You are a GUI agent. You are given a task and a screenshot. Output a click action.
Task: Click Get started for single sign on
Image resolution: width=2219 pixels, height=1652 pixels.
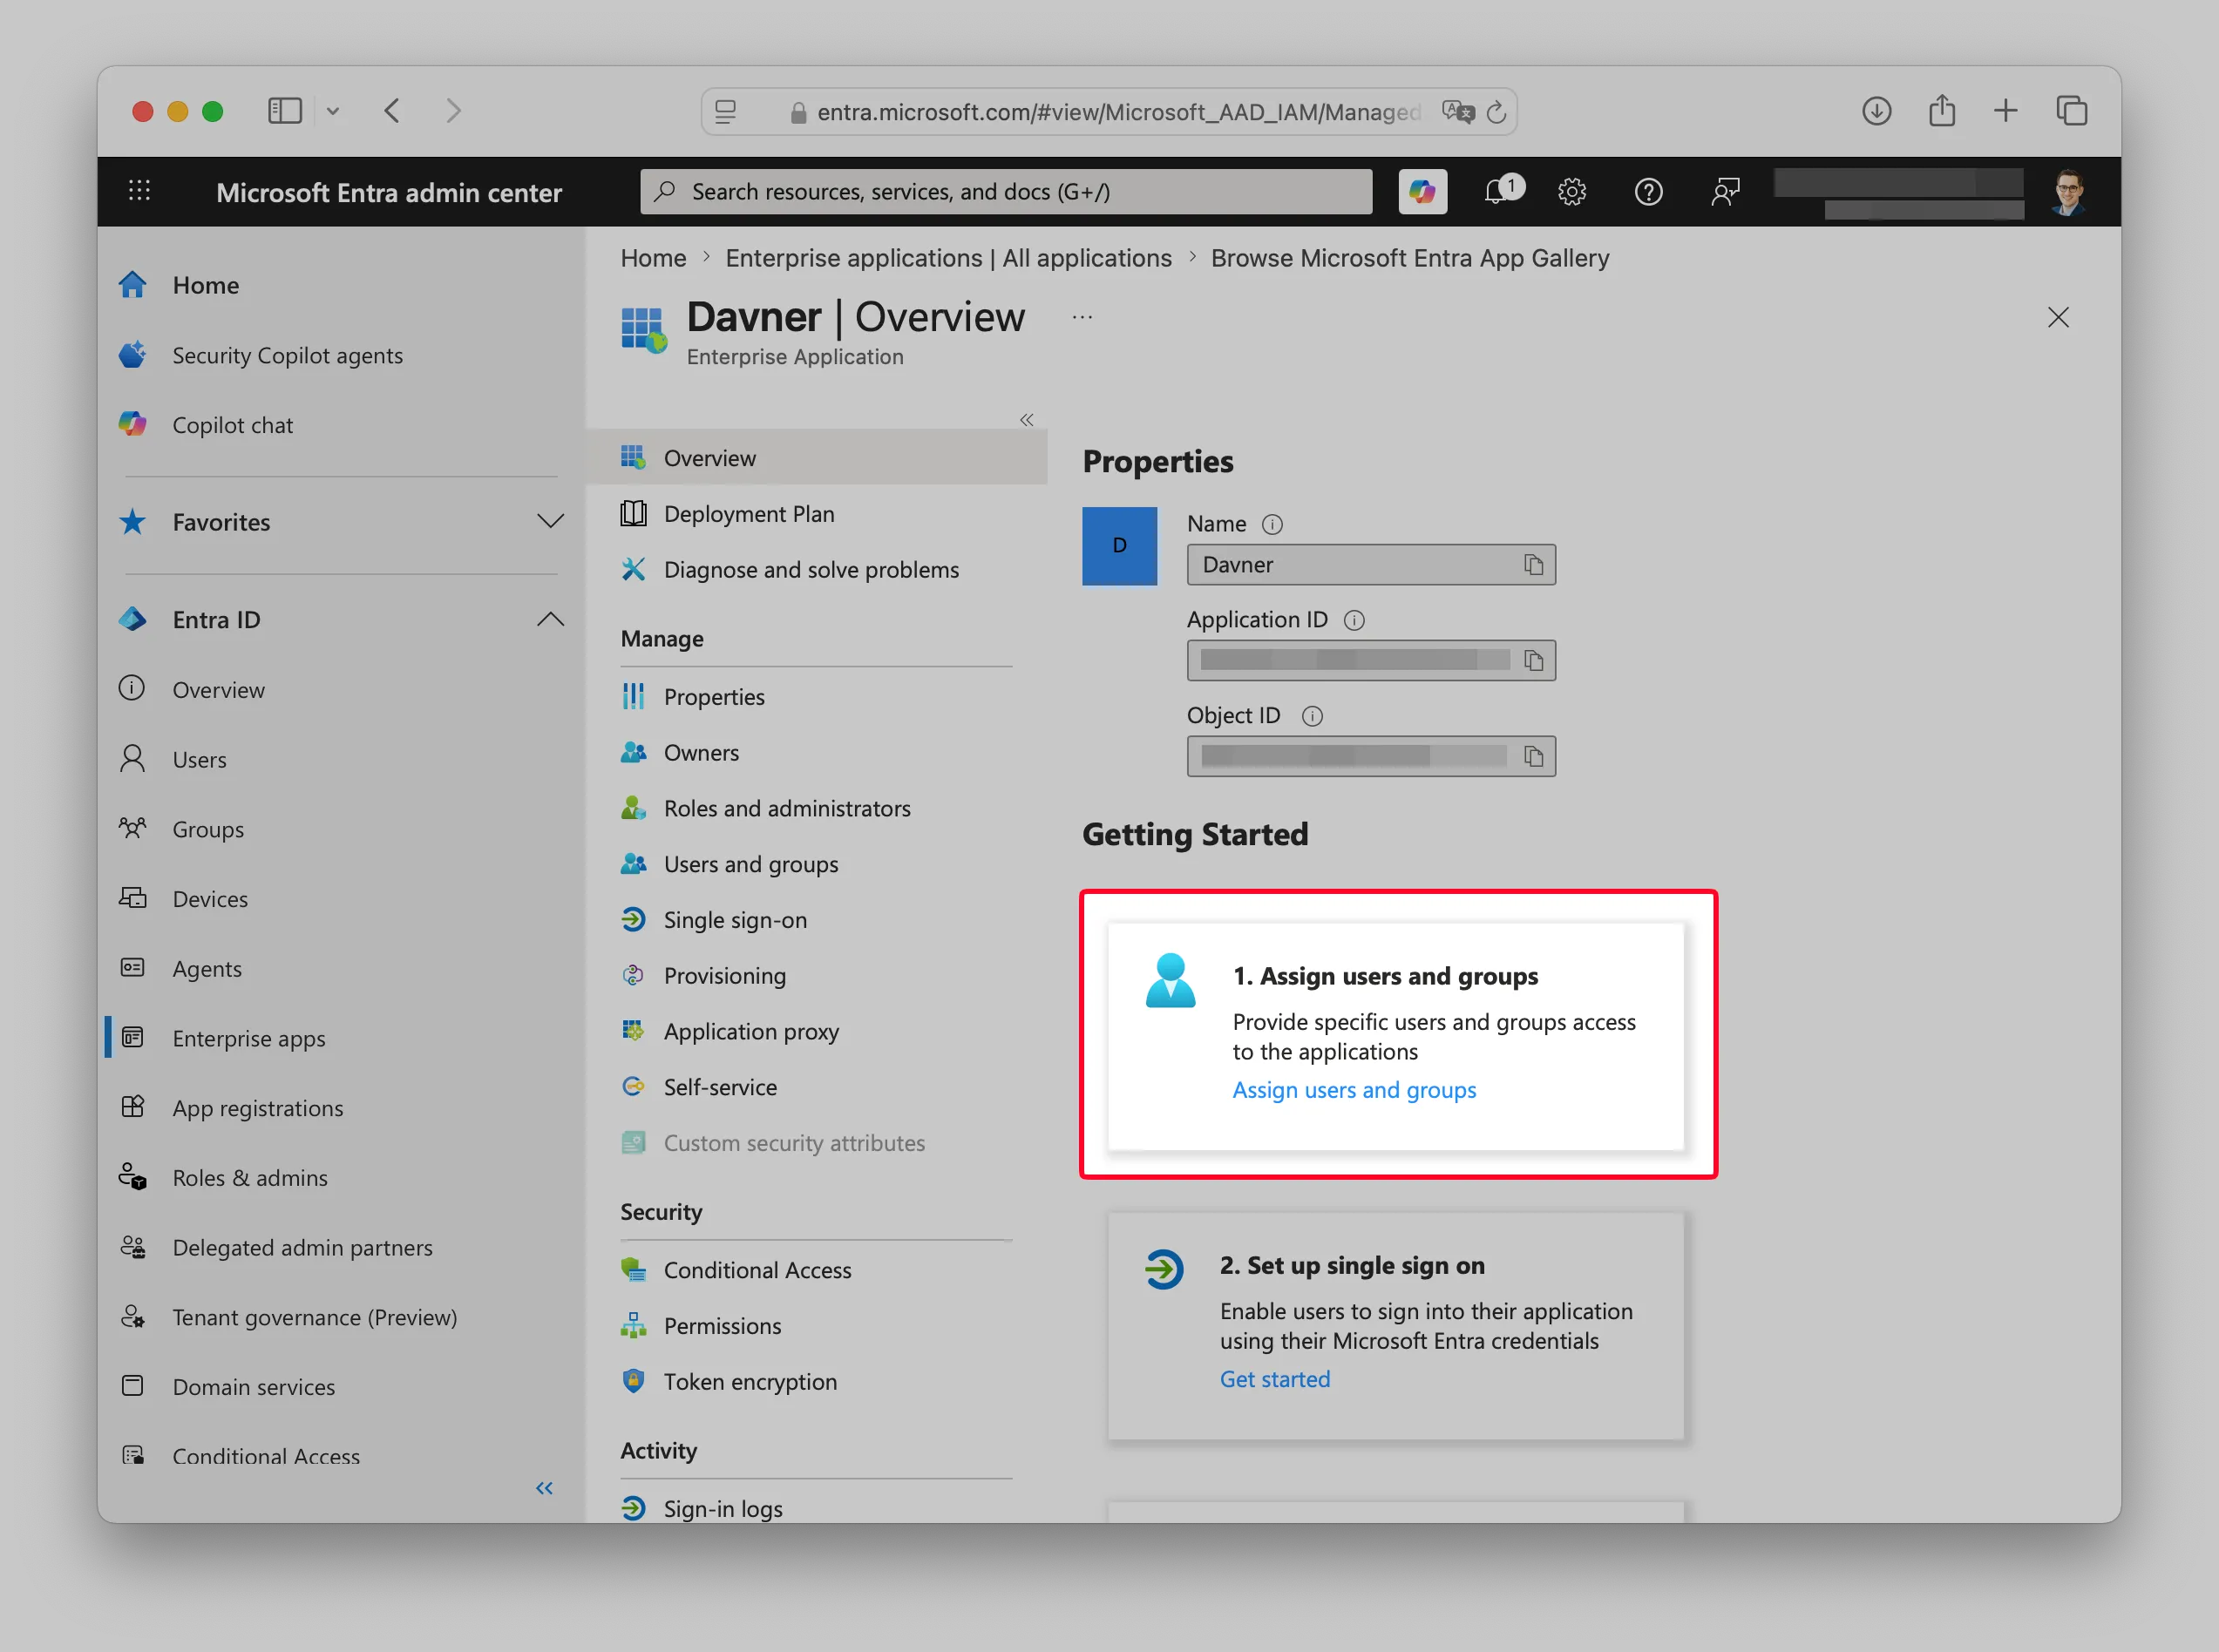point(1274,1379)
